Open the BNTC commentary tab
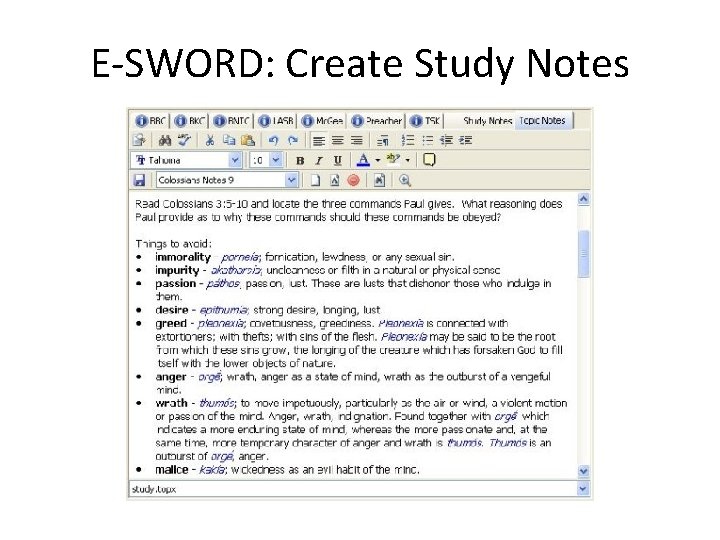 tap(231, 121)
